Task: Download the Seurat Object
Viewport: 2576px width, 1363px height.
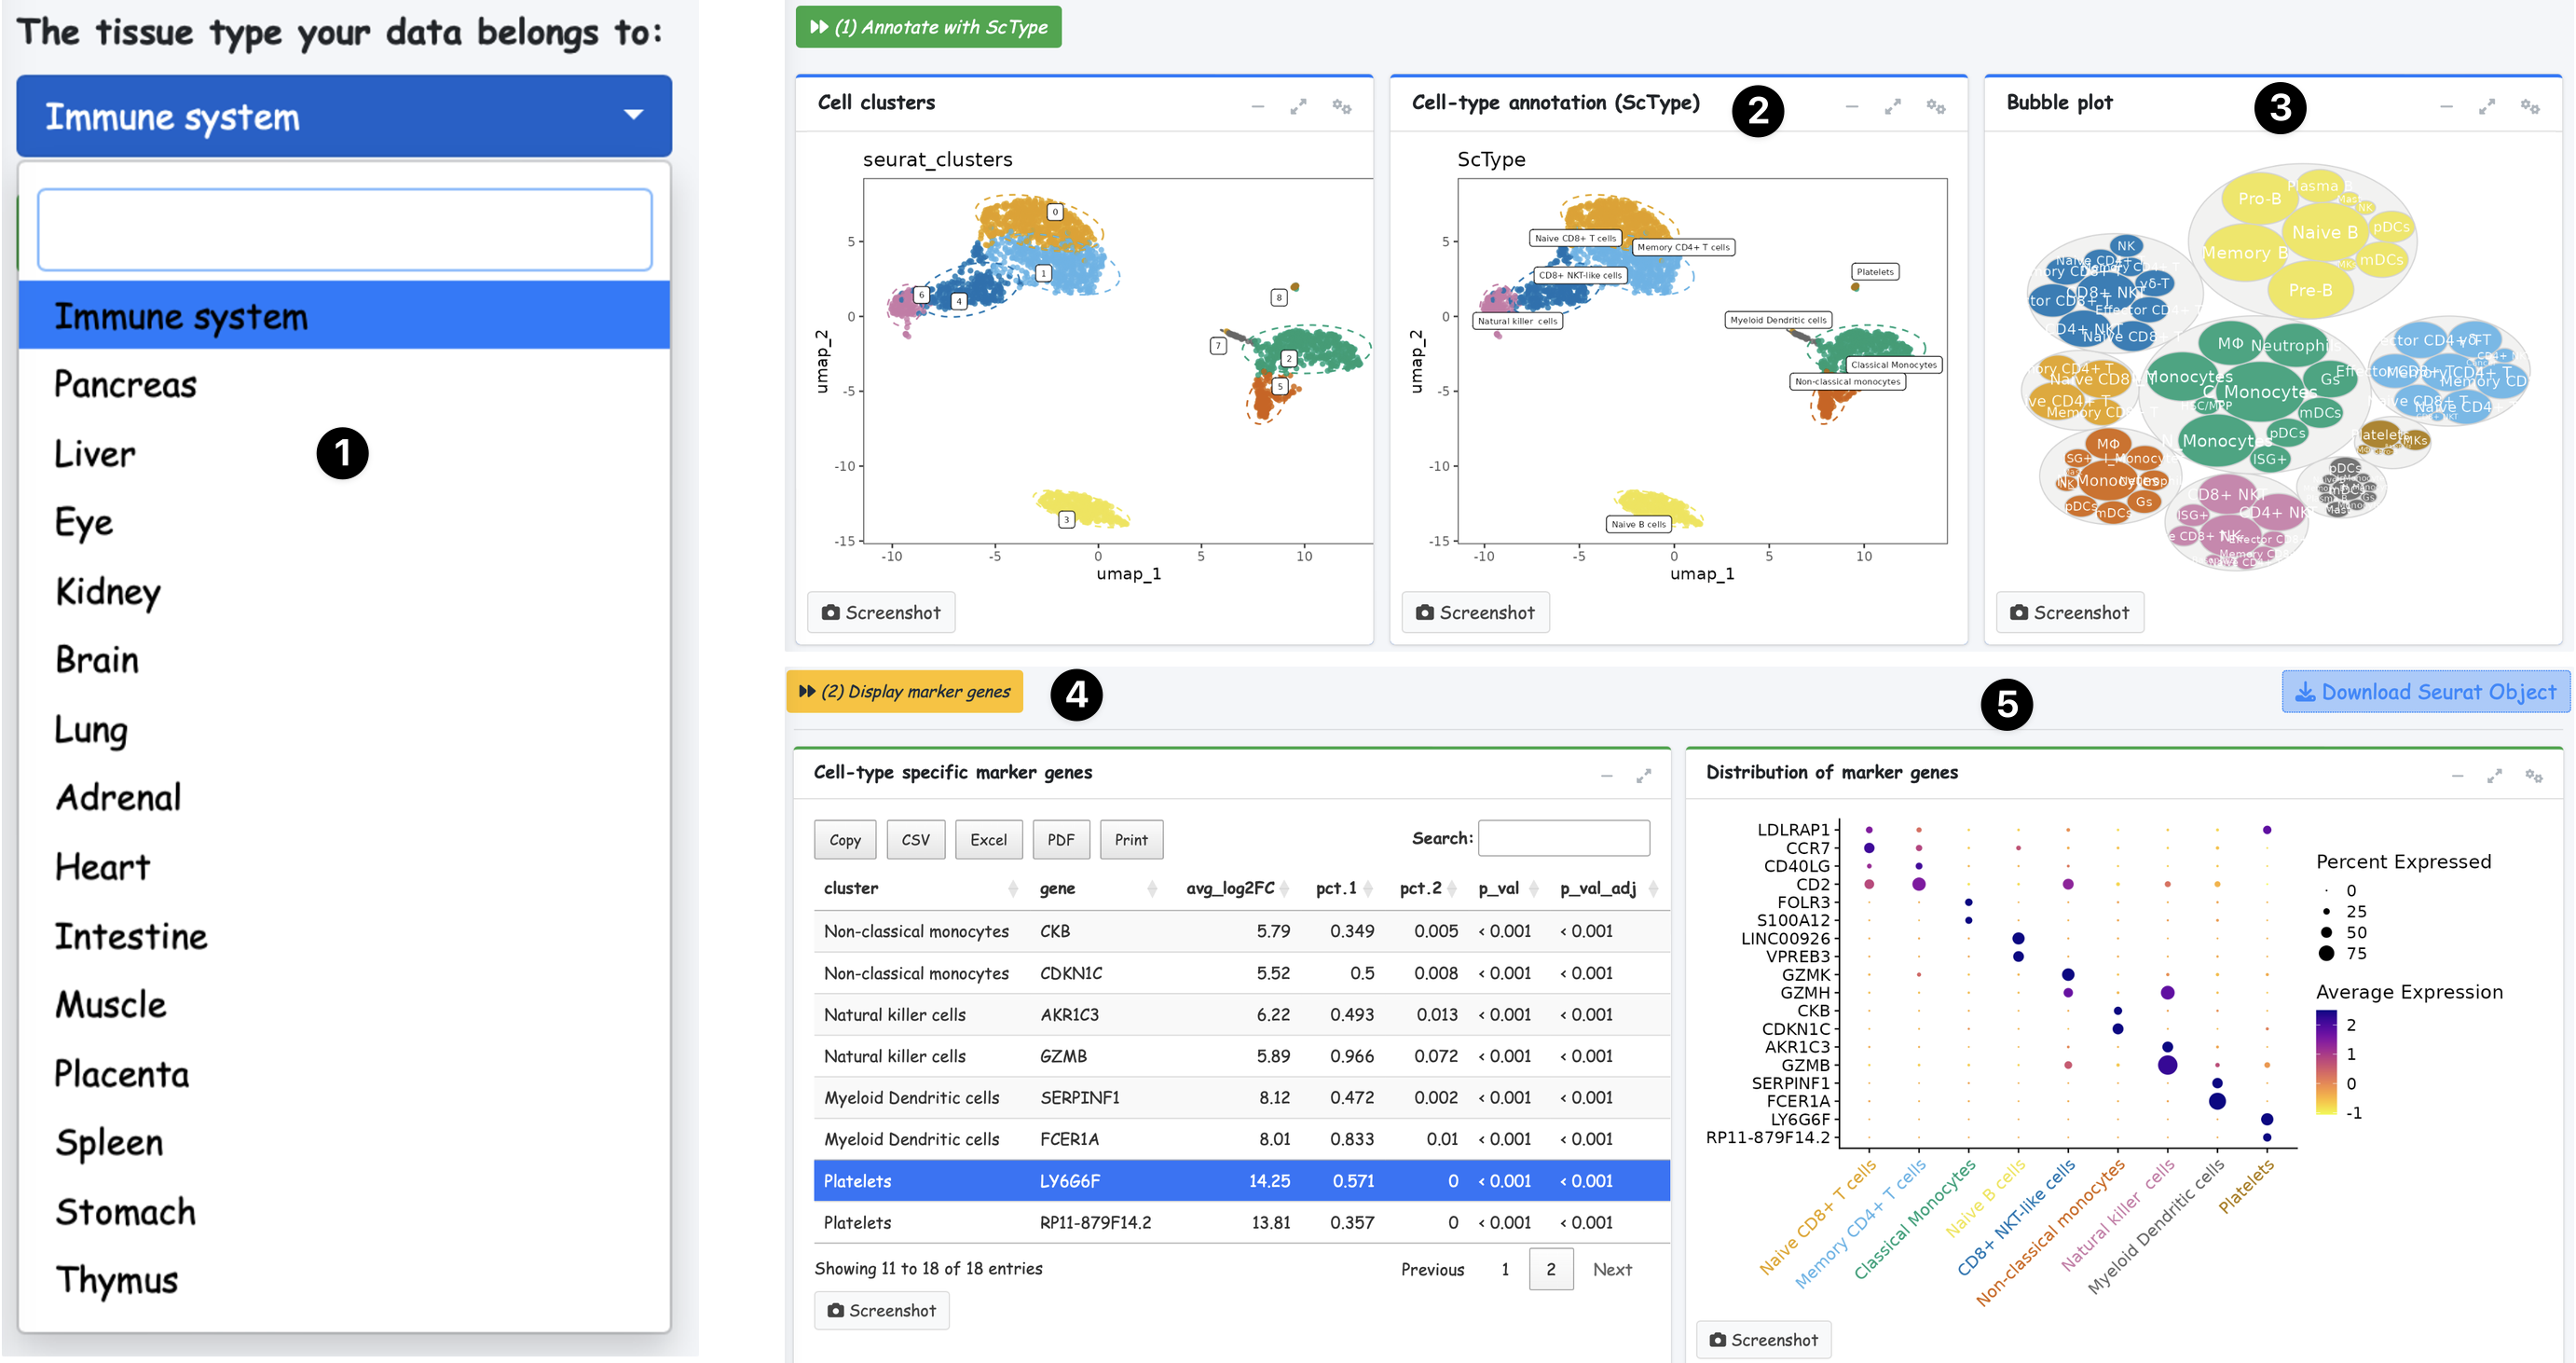Action: click(x=2425, y=692)
